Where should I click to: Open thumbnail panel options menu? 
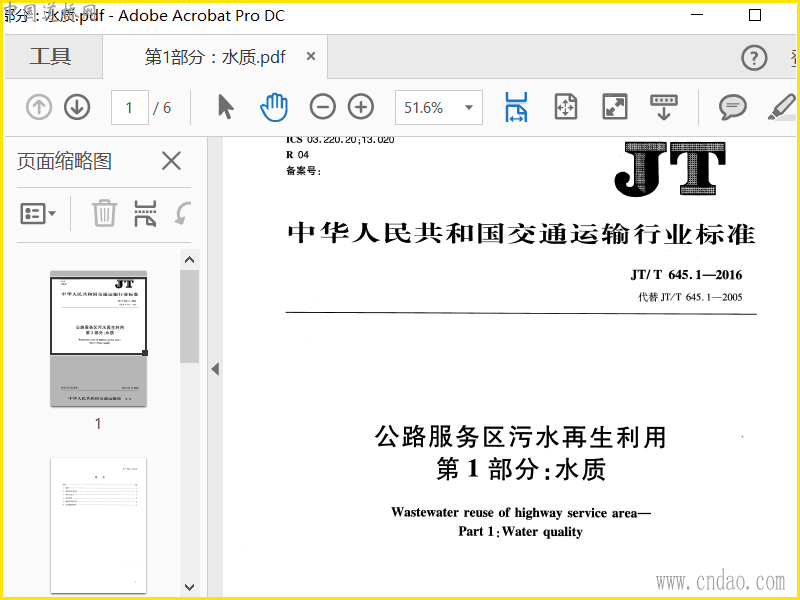click(38, 214)
